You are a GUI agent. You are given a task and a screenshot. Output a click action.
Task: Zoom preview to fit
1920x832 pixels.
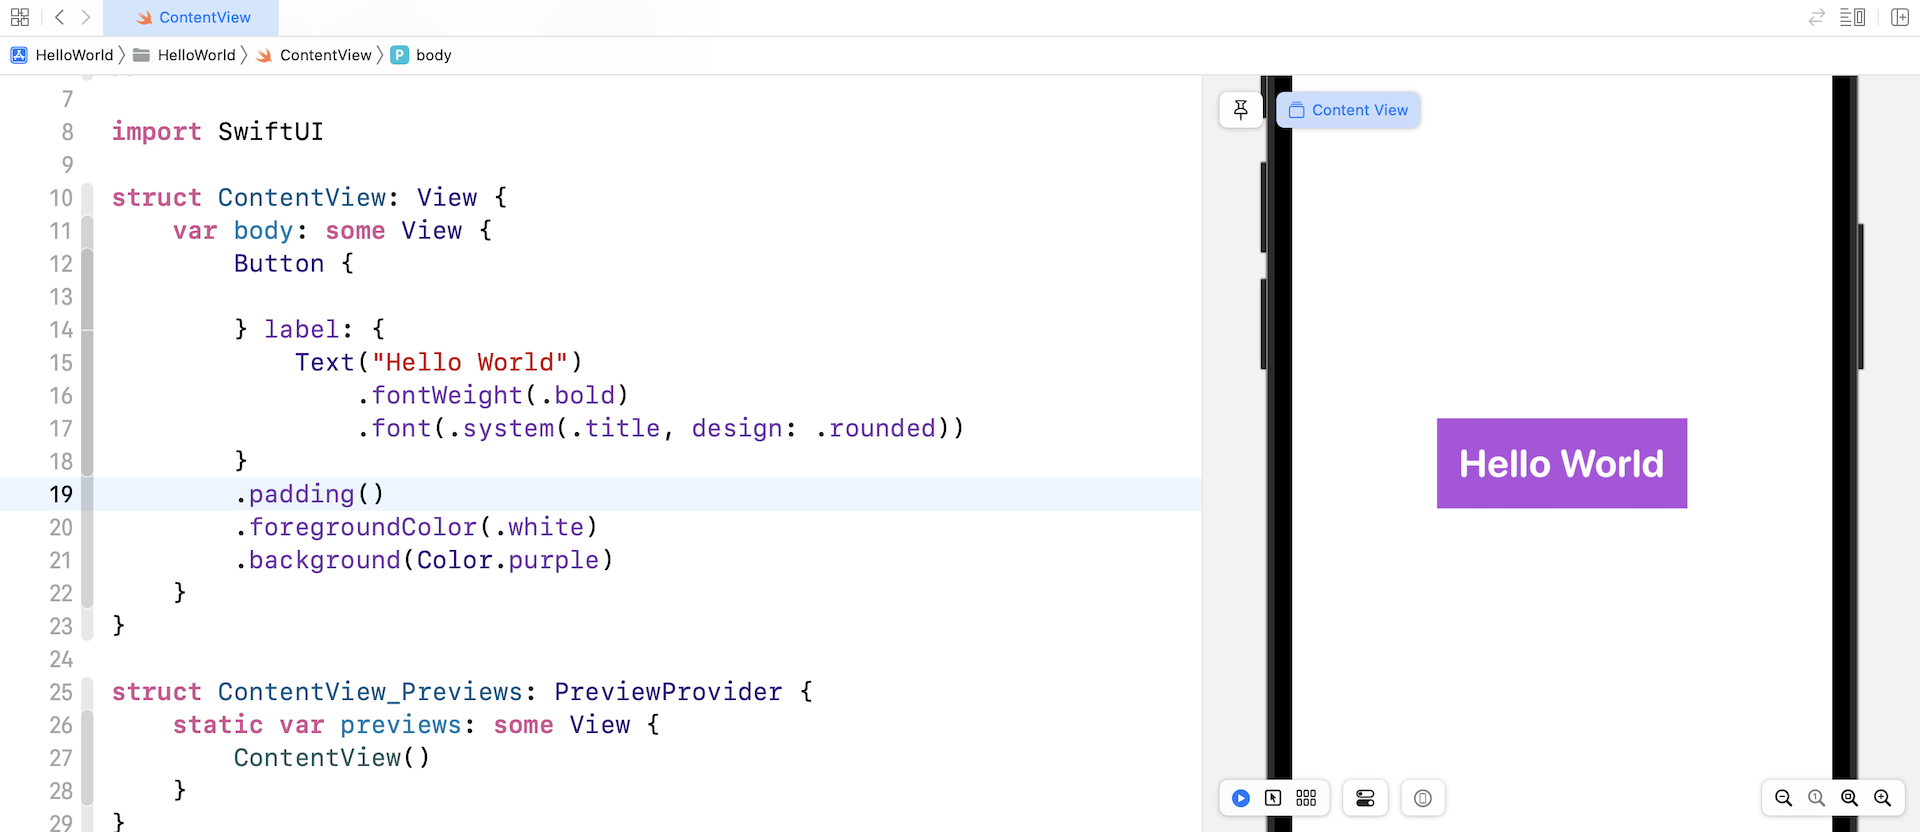pyautogui.click(x=1849, y=798)
